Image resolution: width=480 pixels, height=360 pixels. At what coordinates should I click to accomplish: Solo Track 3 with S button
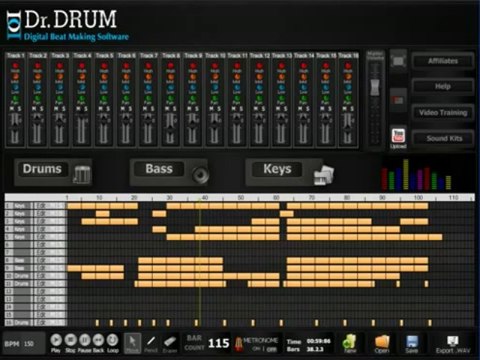point(64,109)
